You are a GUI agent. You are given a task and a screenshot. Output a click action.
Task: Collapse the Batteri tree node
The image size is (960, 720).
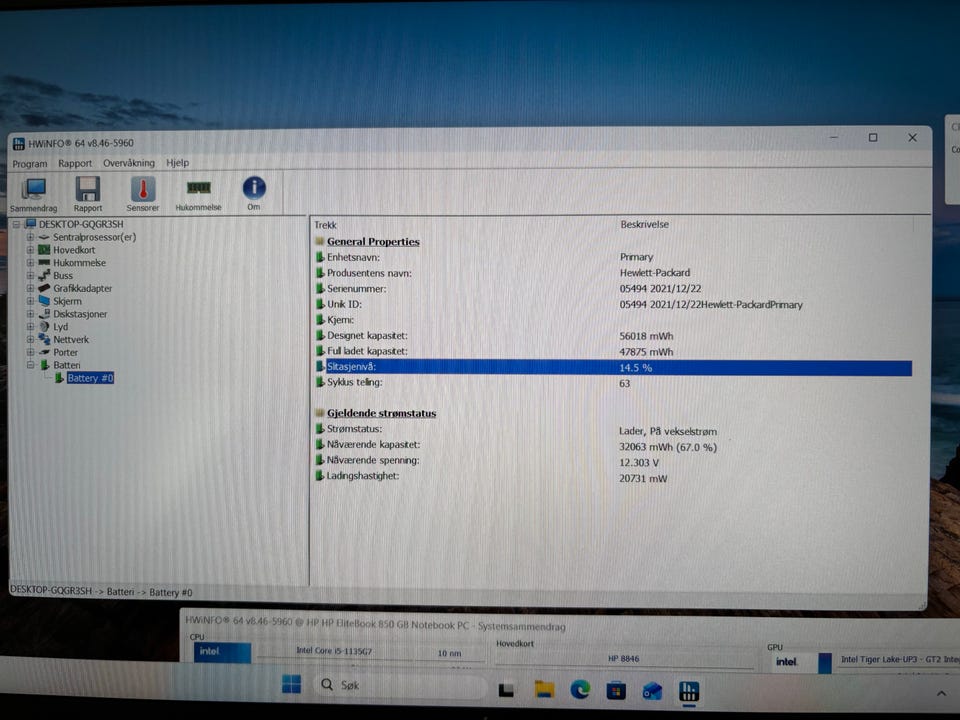29,365
